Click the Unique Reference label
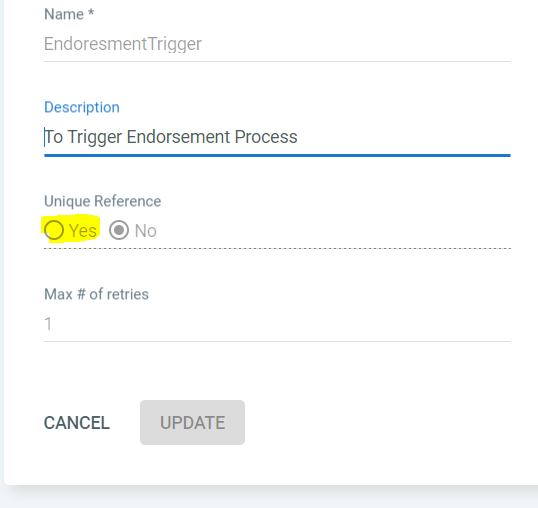This screenshot has height=508, width=538. (103, 201)
